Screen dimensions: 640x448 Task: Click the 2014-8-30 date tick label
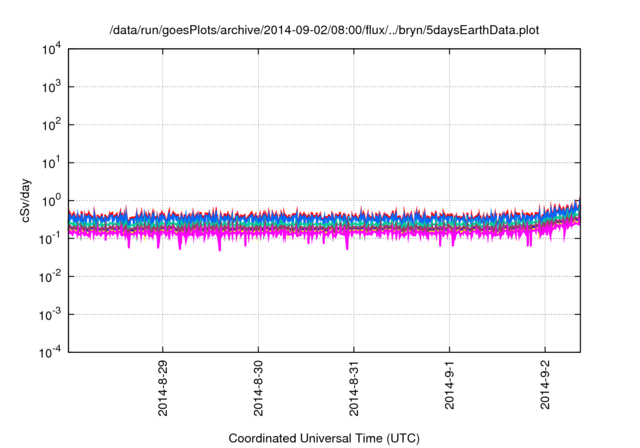click(x=258, y=388)
